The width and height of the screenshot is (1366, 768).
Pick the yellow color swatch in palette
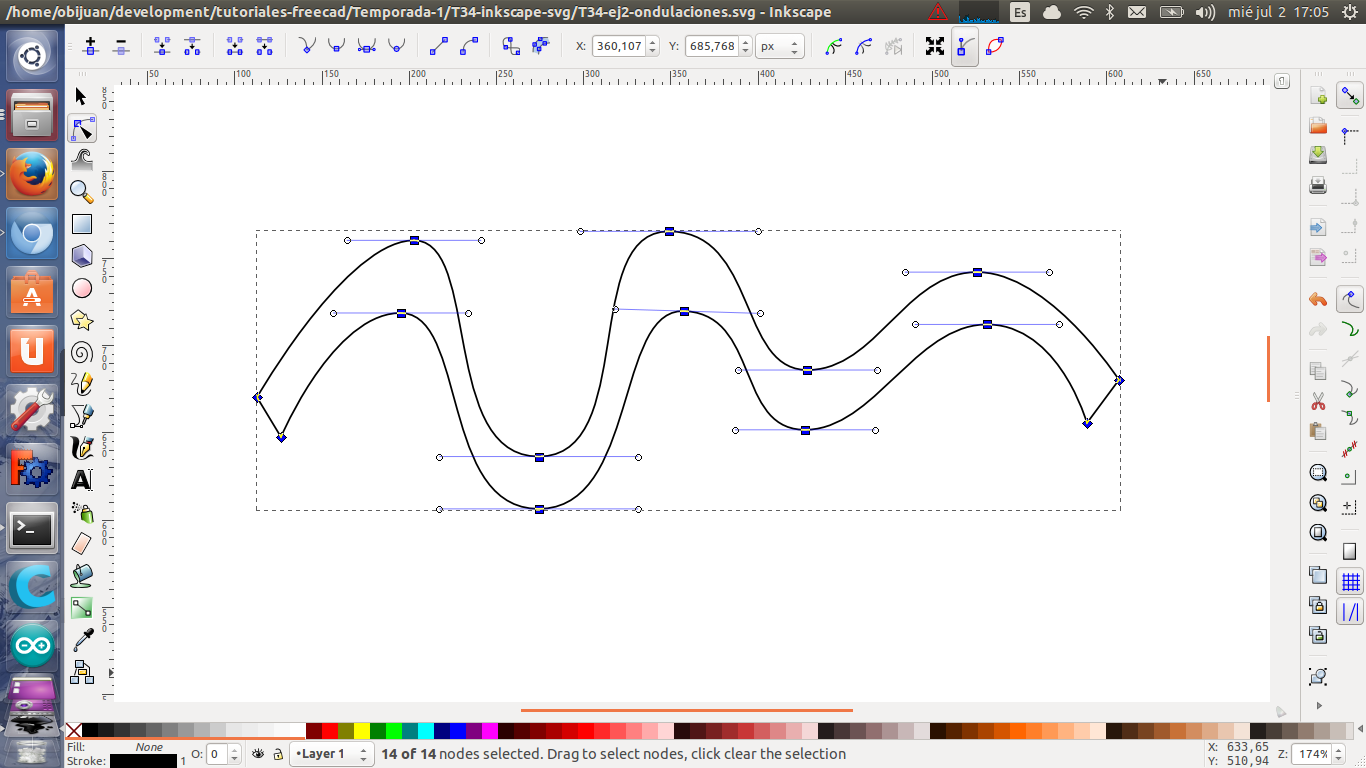(362, 731)
